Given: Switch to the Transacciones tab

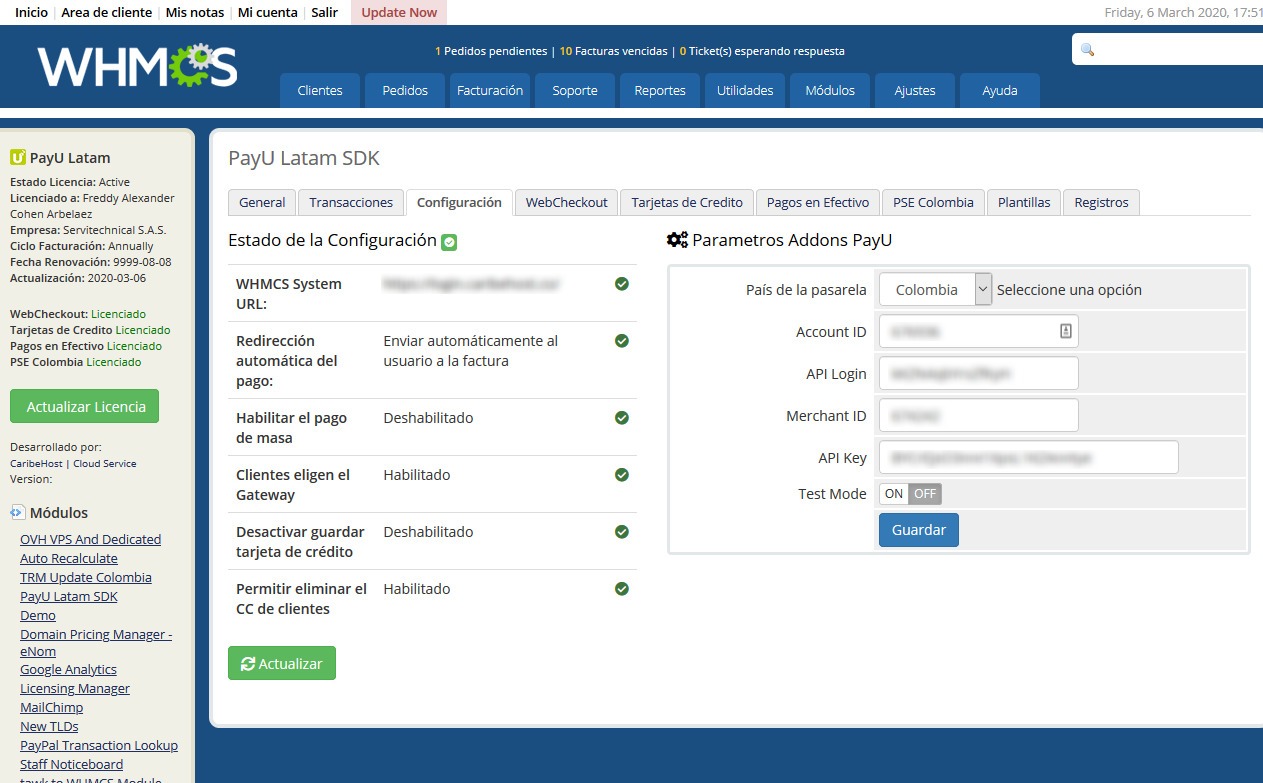Looking at the screenshot, I should pos(351,202).
